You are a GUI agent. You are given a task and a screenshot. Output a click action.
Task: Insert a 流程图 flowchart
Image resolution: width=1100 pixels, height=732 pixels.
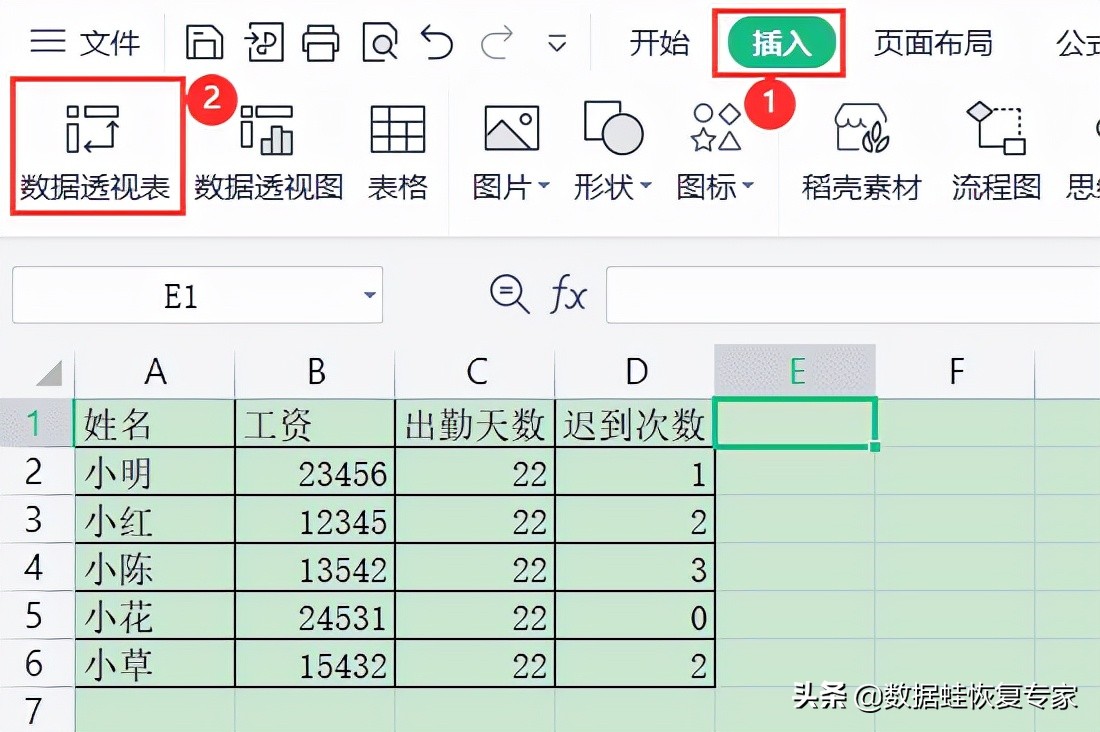point(996,153)
